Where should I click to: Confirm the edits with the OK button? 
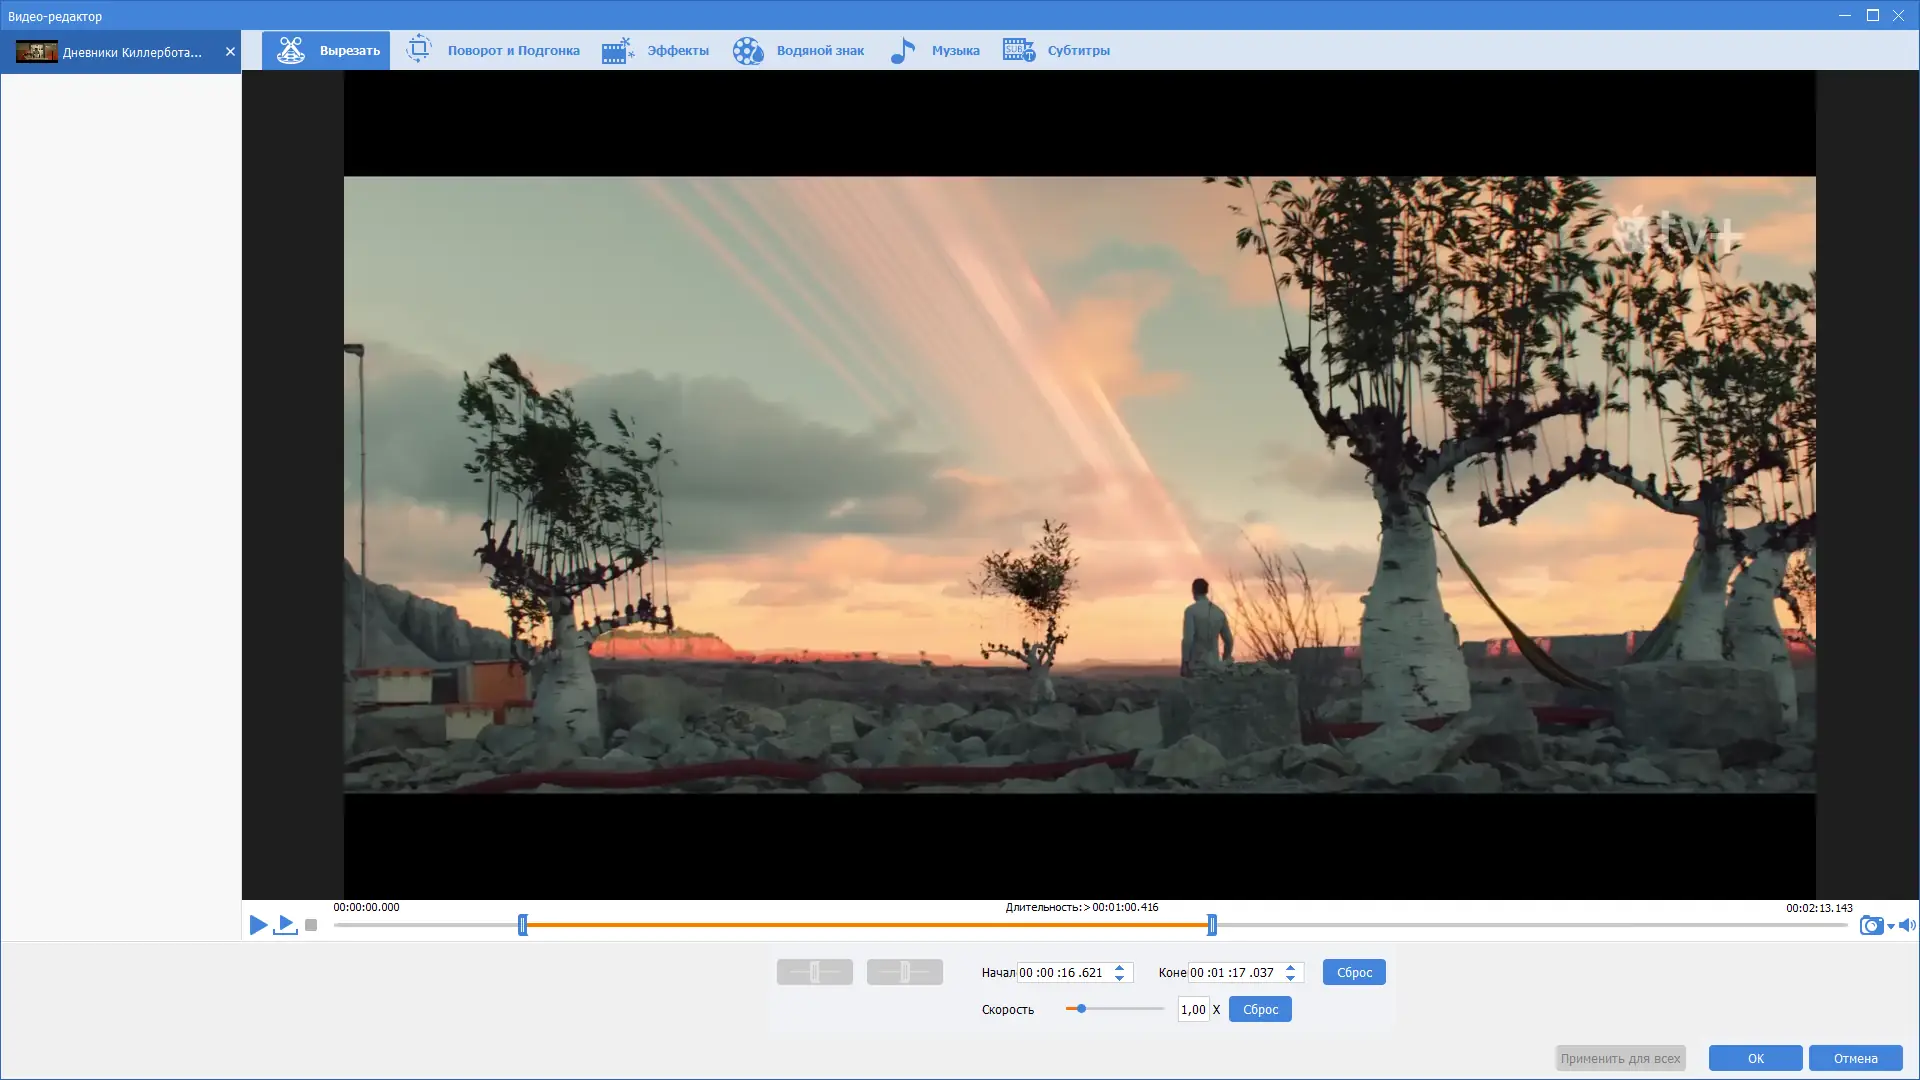point(1755,1058)
